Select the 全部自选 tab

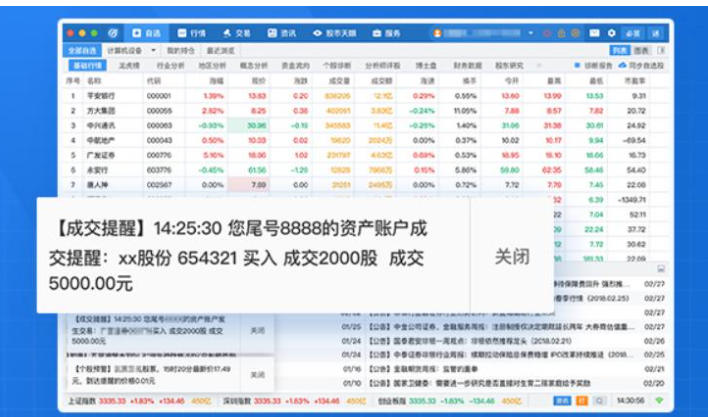pyautogui.click(x=82, y=49)
